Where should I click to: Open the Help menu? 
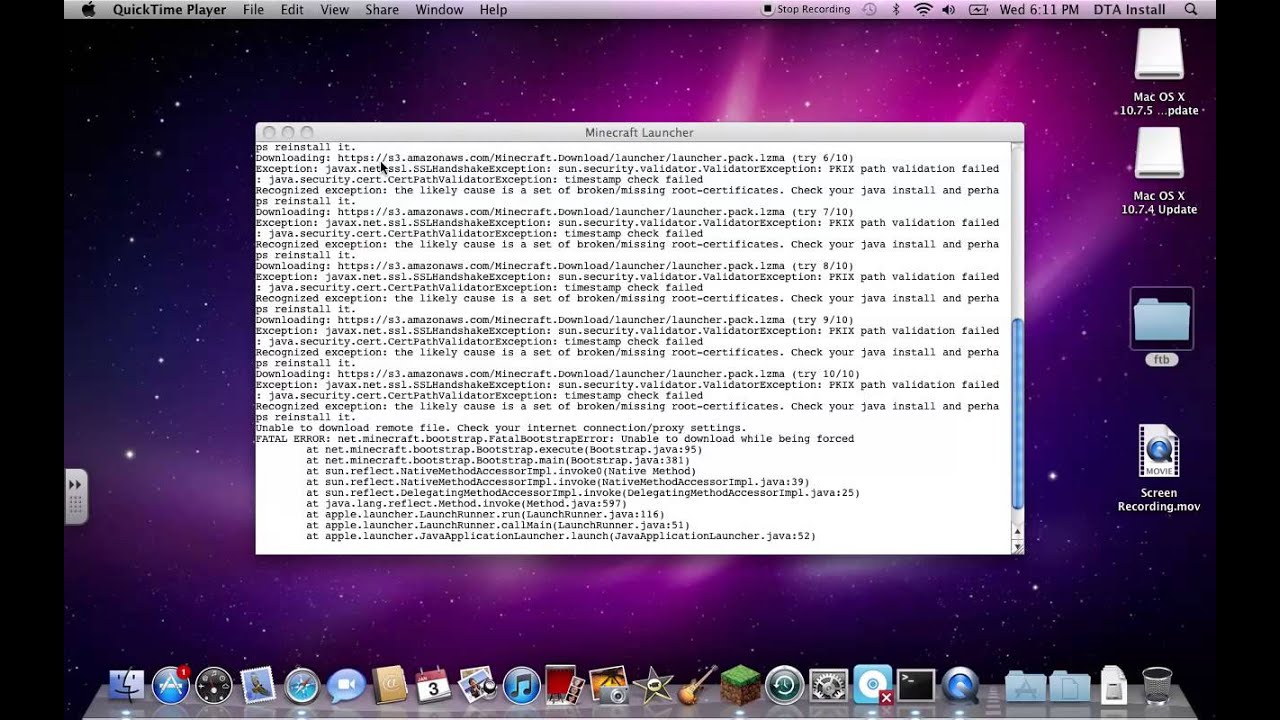[493, 9]
